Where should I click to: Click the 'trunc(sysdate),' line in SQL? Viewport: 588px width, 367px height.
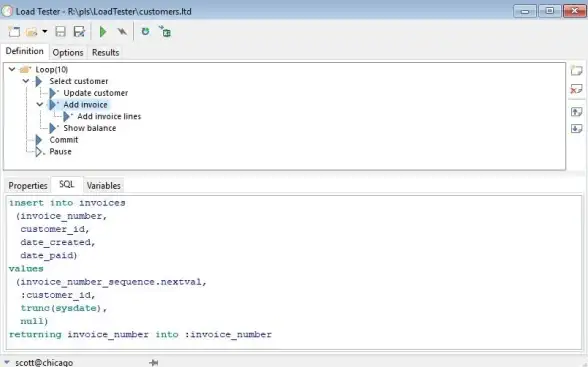click(64, 308)
